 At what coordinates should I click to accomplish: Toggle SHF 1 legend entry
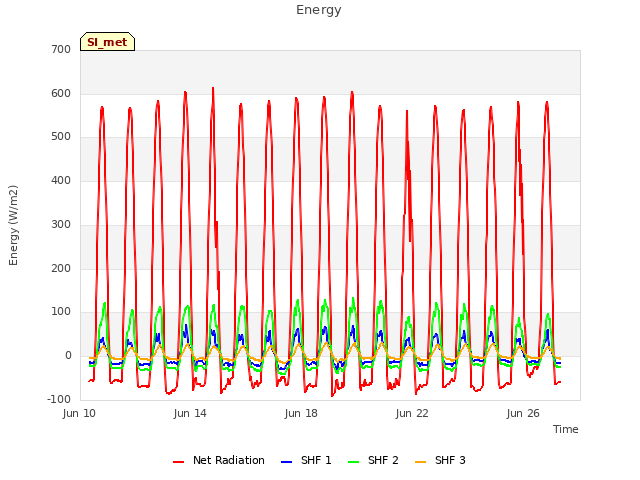point(306,460)
